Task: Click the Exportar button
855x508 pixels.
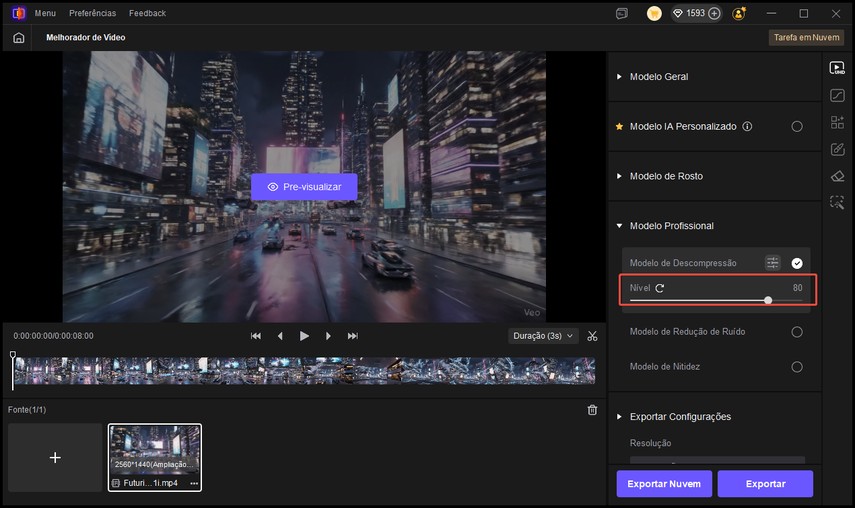Action: coord(765,483)
